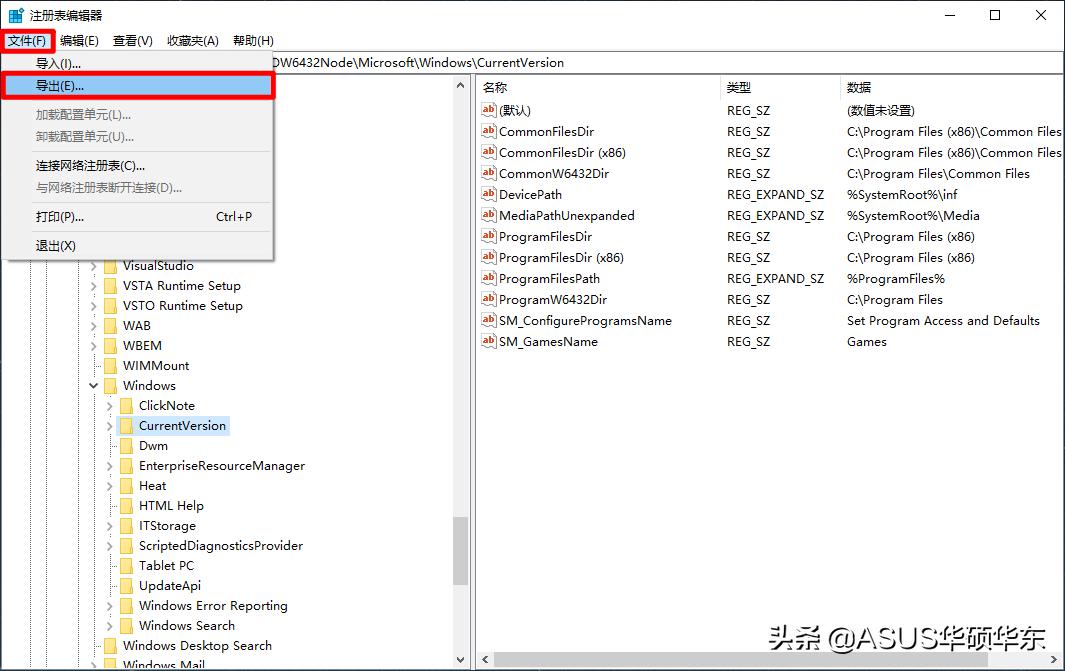Click the 数据 column header
The image size is (1065, 671).
click(x=858, y=88)
